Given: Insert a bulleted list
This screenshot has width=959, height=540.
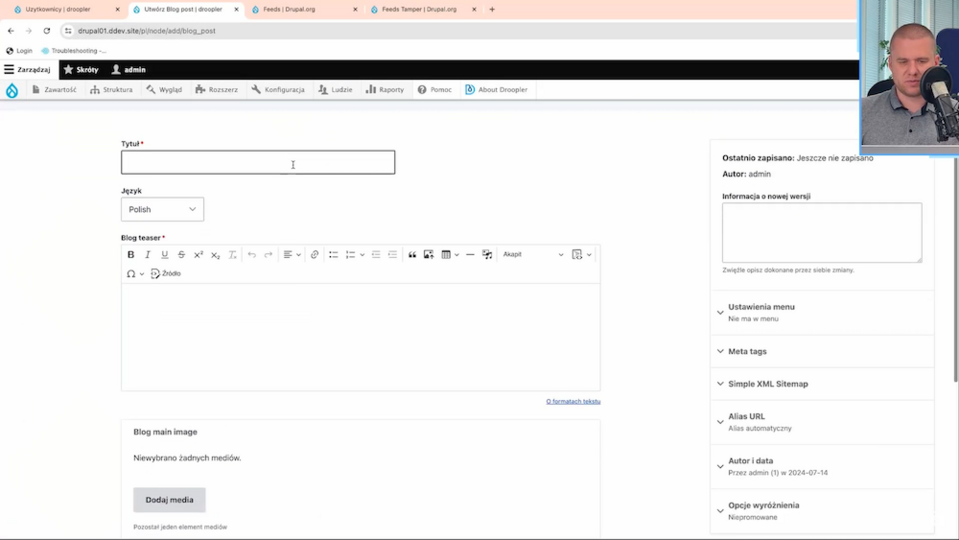Looking at the screenshot, I should [x=333, y=254].
